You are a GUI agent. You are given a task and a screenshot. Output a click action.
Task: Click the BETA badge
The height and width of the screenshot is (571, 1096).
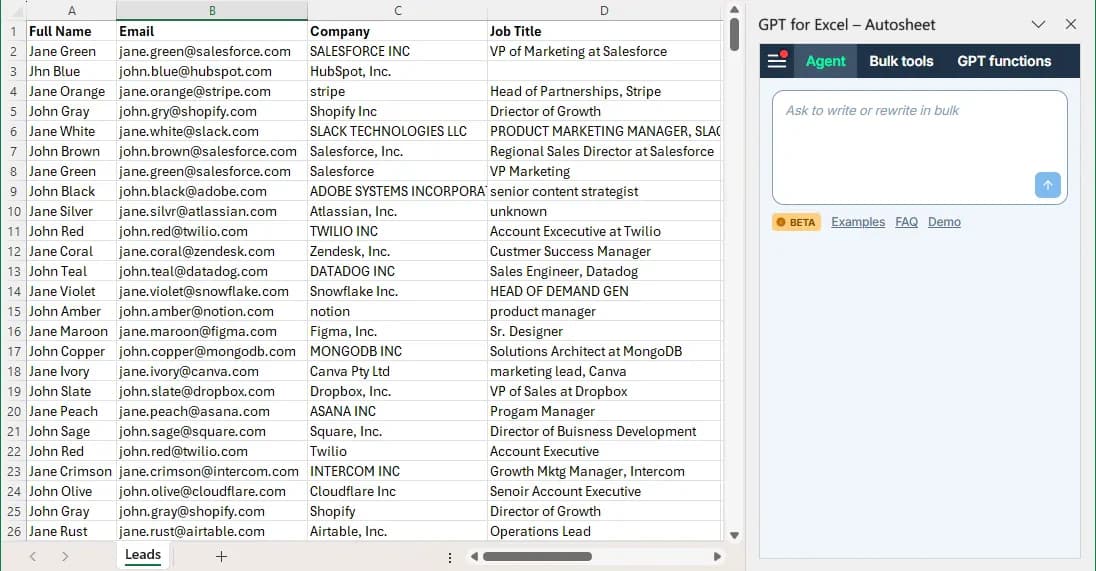tap(796, 222)
